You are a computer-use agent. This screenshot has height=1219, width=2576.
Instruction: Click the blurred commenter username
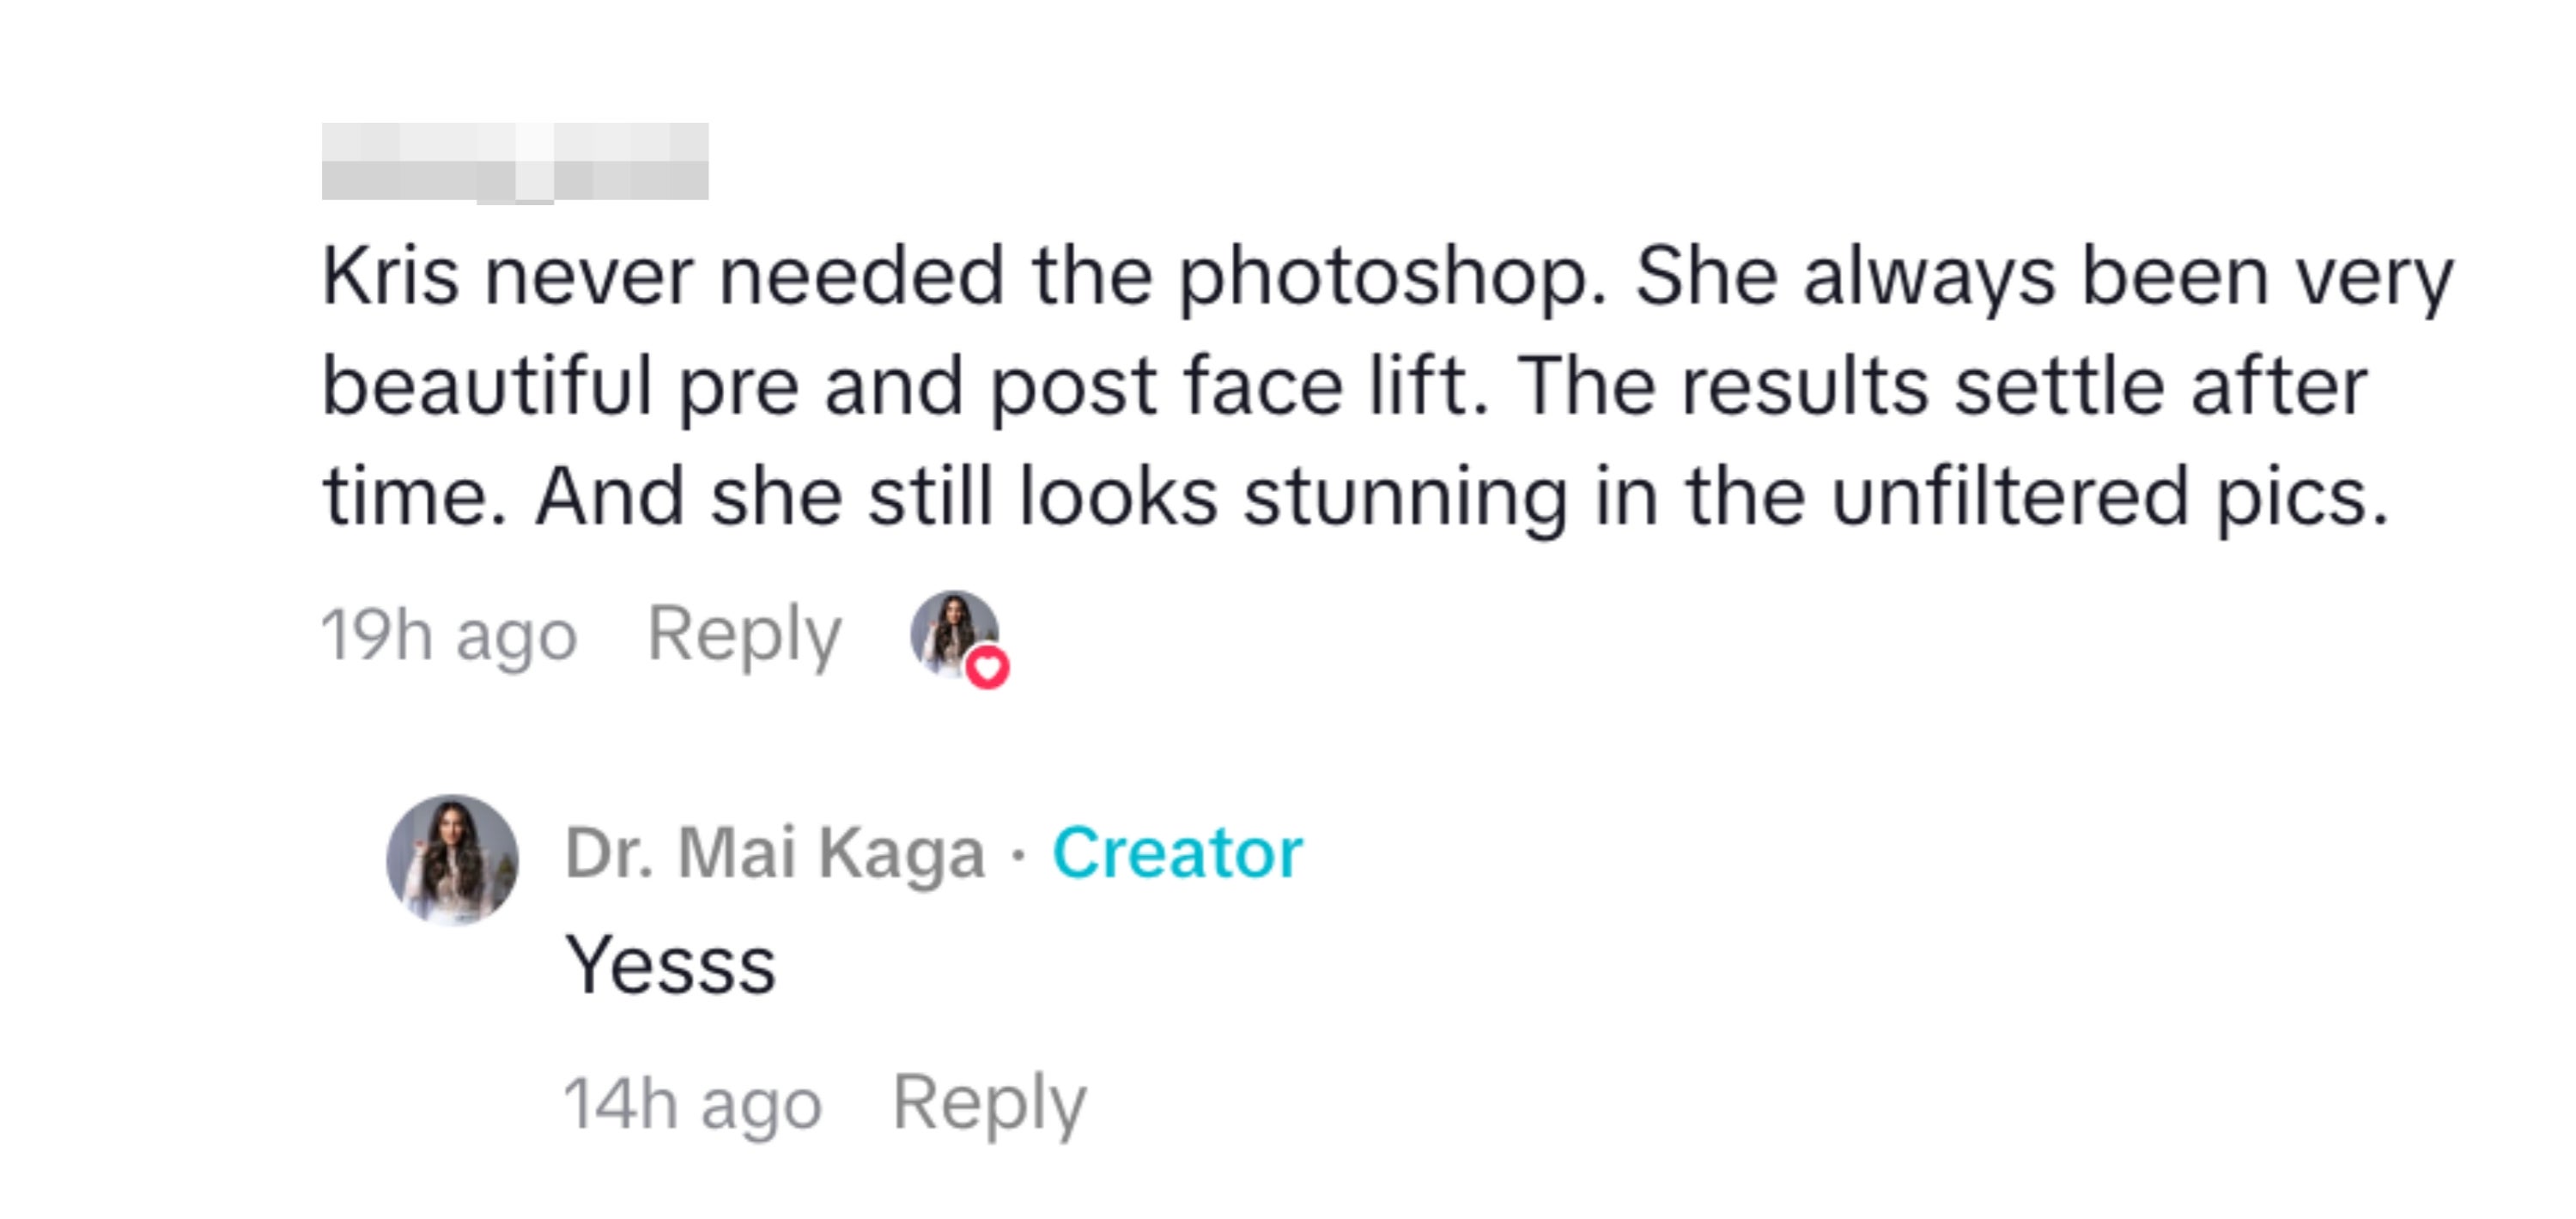click(515, 162)
